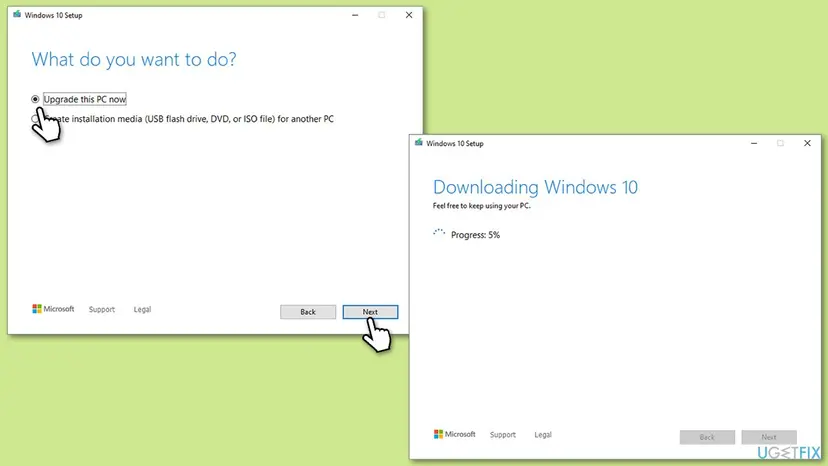The width and height of the screenshot is (828, 466).
Task: Click the 'What do you want to do?' heading
Action: pyautogui.click(x=134, y=59)
